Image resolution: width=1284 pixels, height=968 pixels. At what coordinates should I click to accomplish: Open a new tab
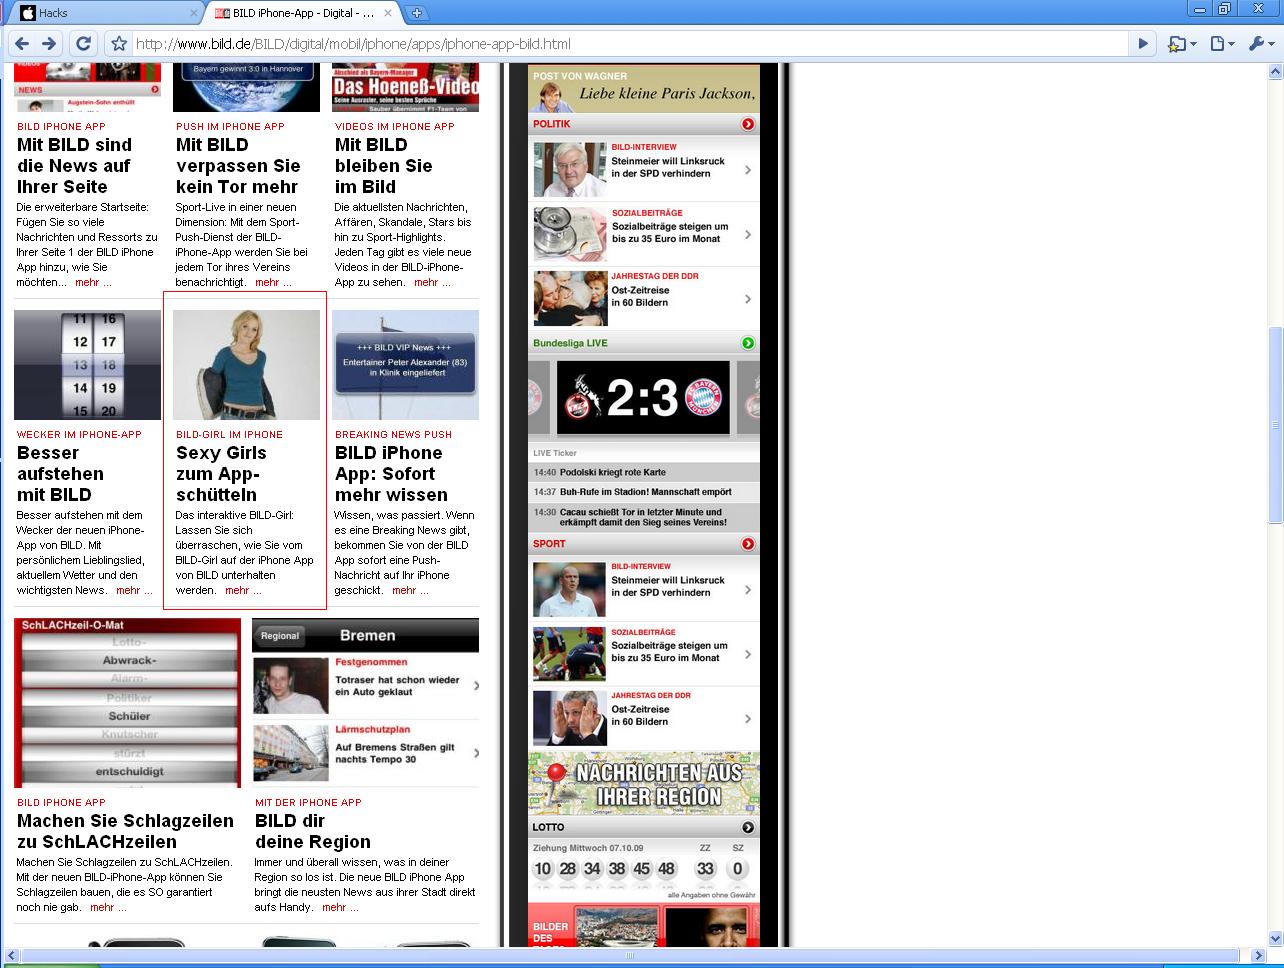[417, 13]
